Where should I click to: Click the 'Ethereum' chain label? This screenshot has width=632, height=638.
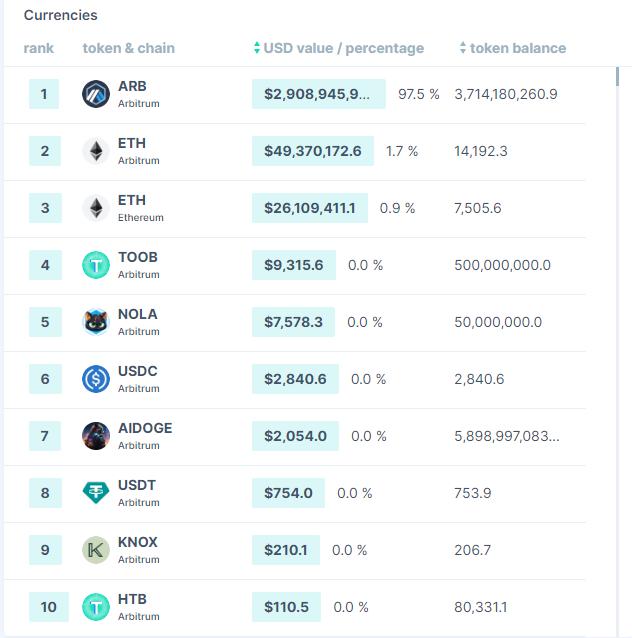coord(141,218)
